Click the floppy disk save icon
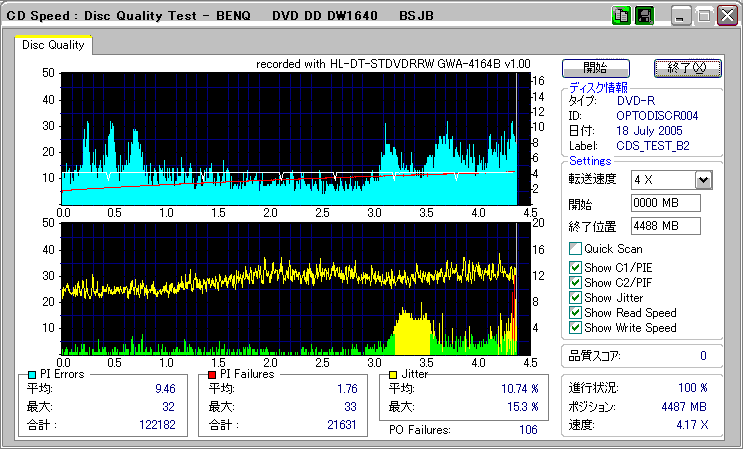This screenshot has width=743, height=449. click(644, 16)
